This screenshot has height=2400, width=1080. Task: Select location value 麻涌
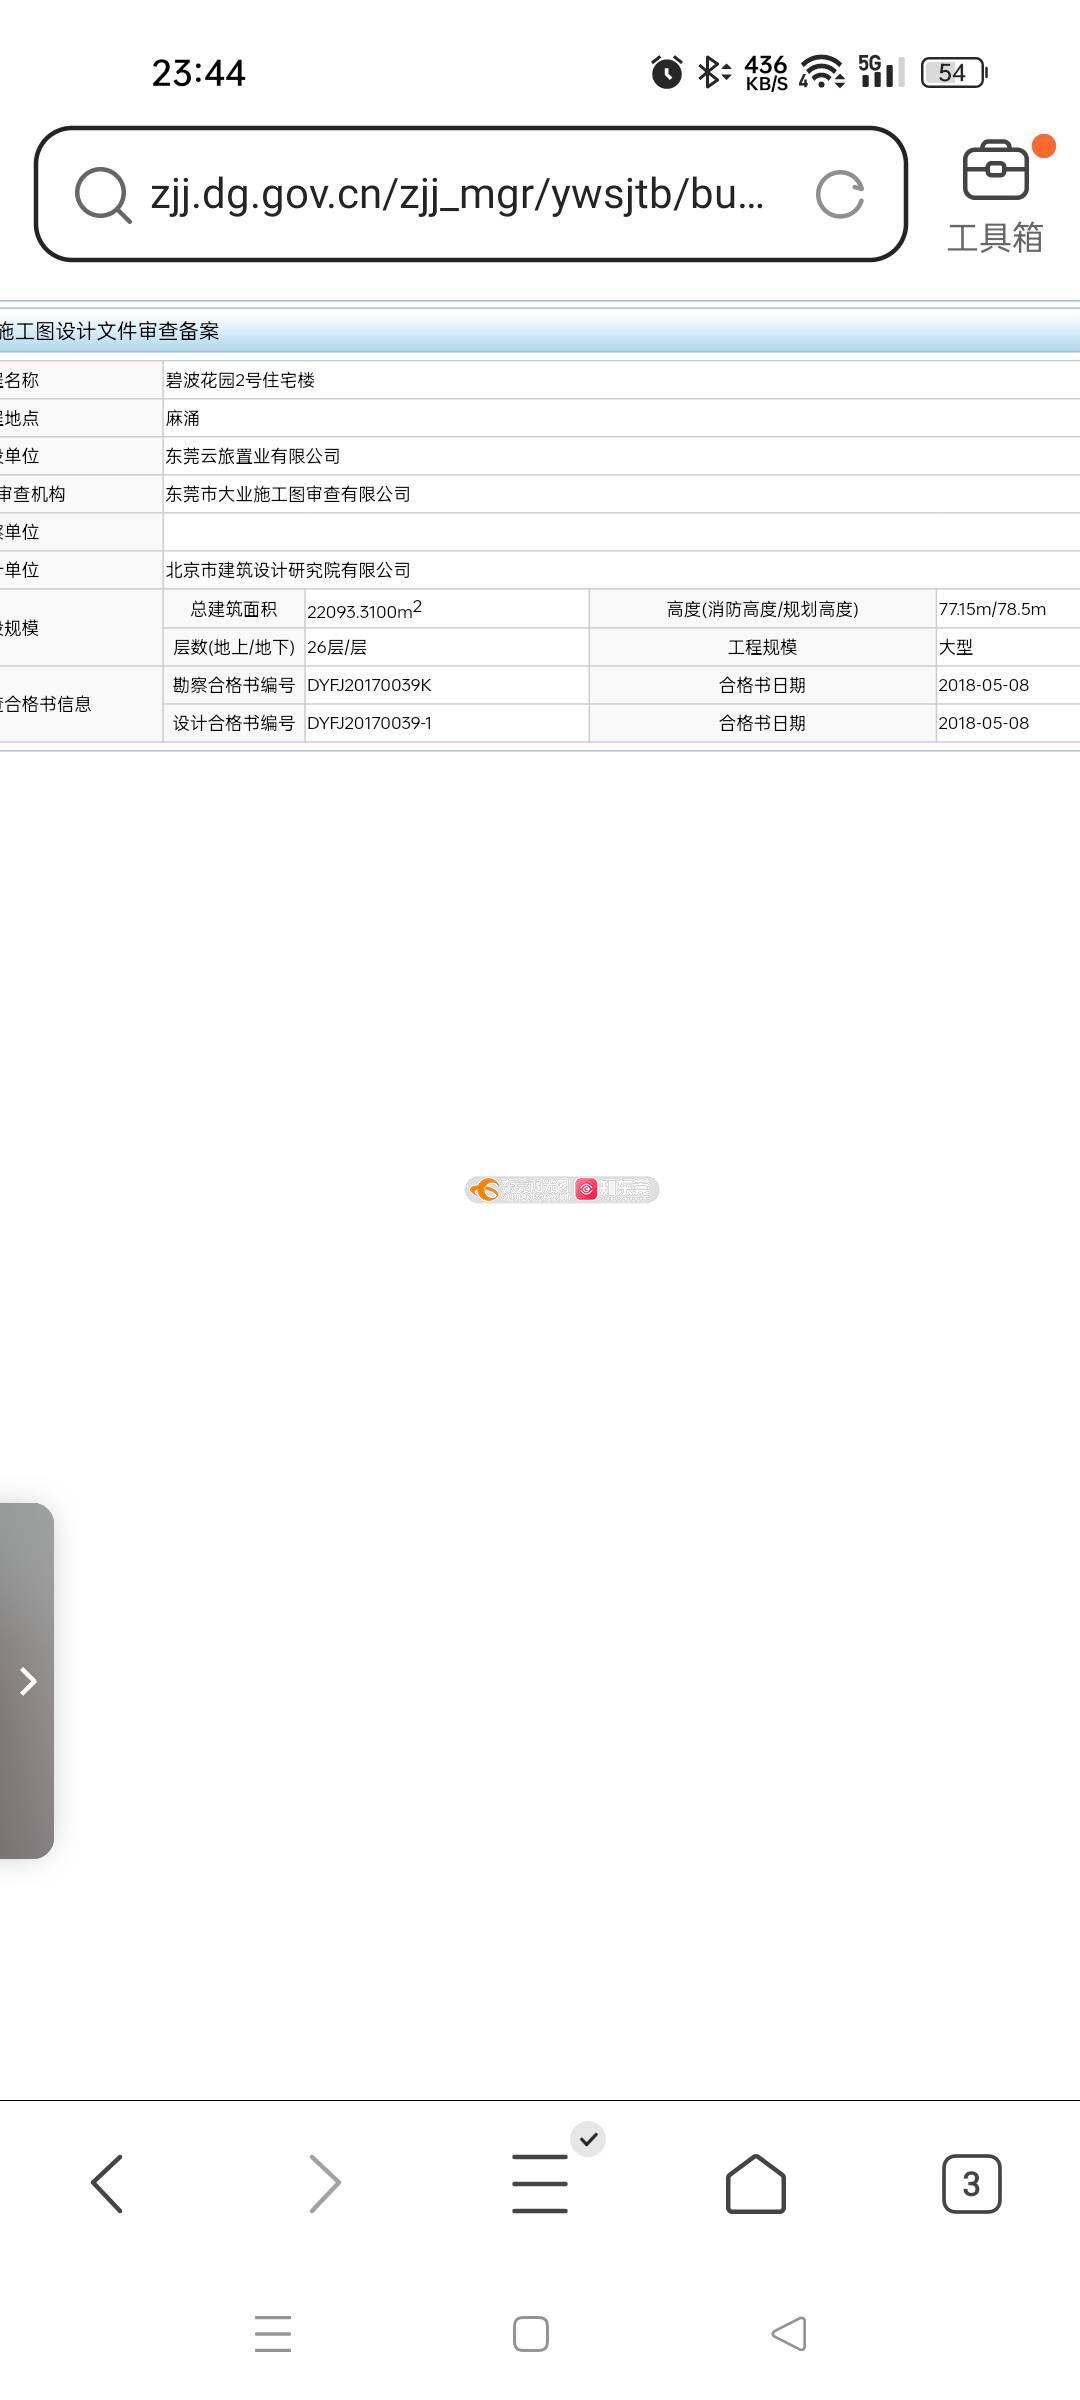(x=183, y=418)
